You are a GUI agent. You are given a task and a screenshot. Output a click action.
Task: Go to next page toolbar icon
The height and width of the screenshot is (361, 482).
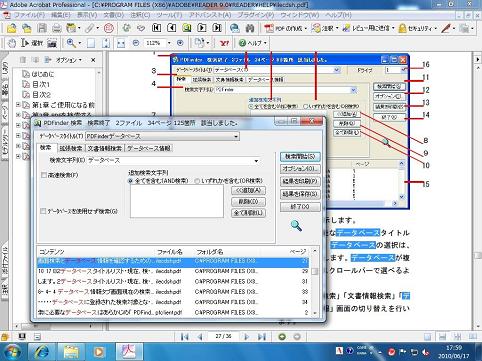tap(202, 28)
